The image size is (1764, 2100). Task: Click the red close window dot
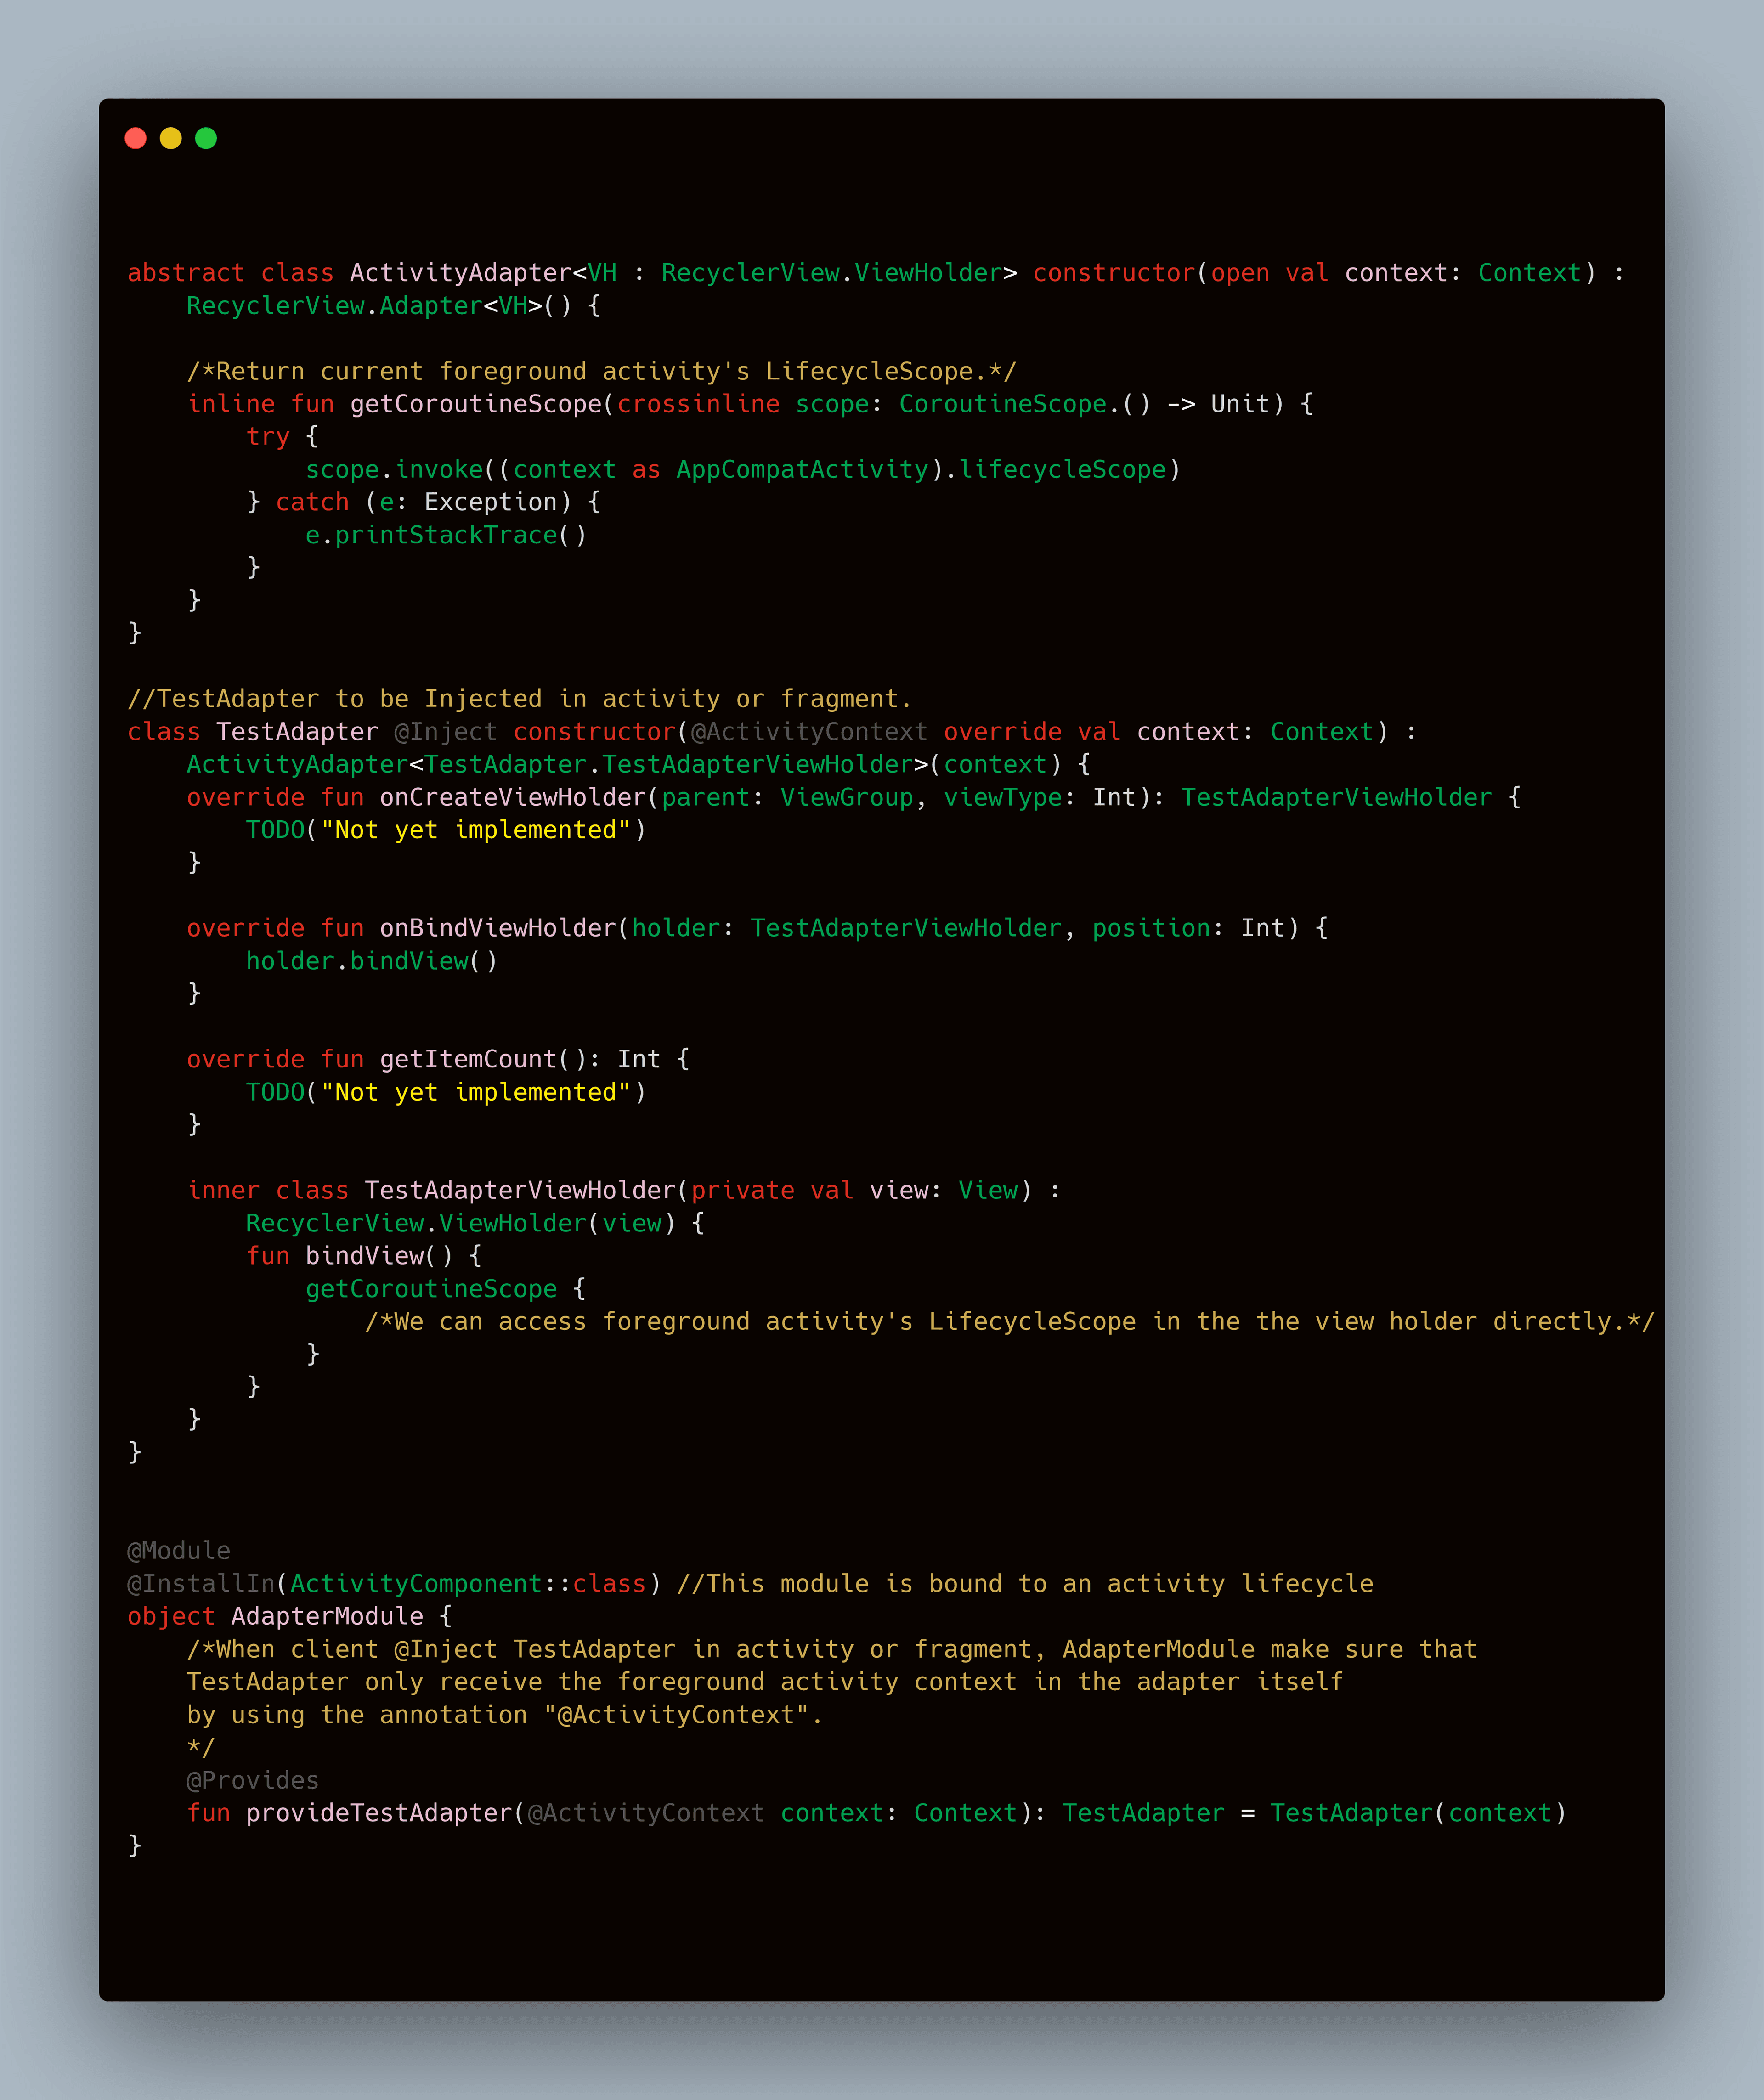coord(136,138)
